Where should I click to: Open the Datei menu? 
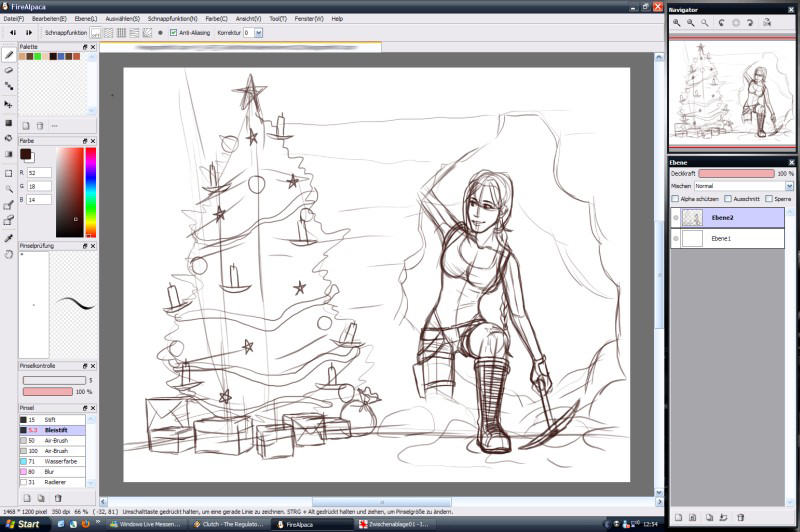point(14,19)
